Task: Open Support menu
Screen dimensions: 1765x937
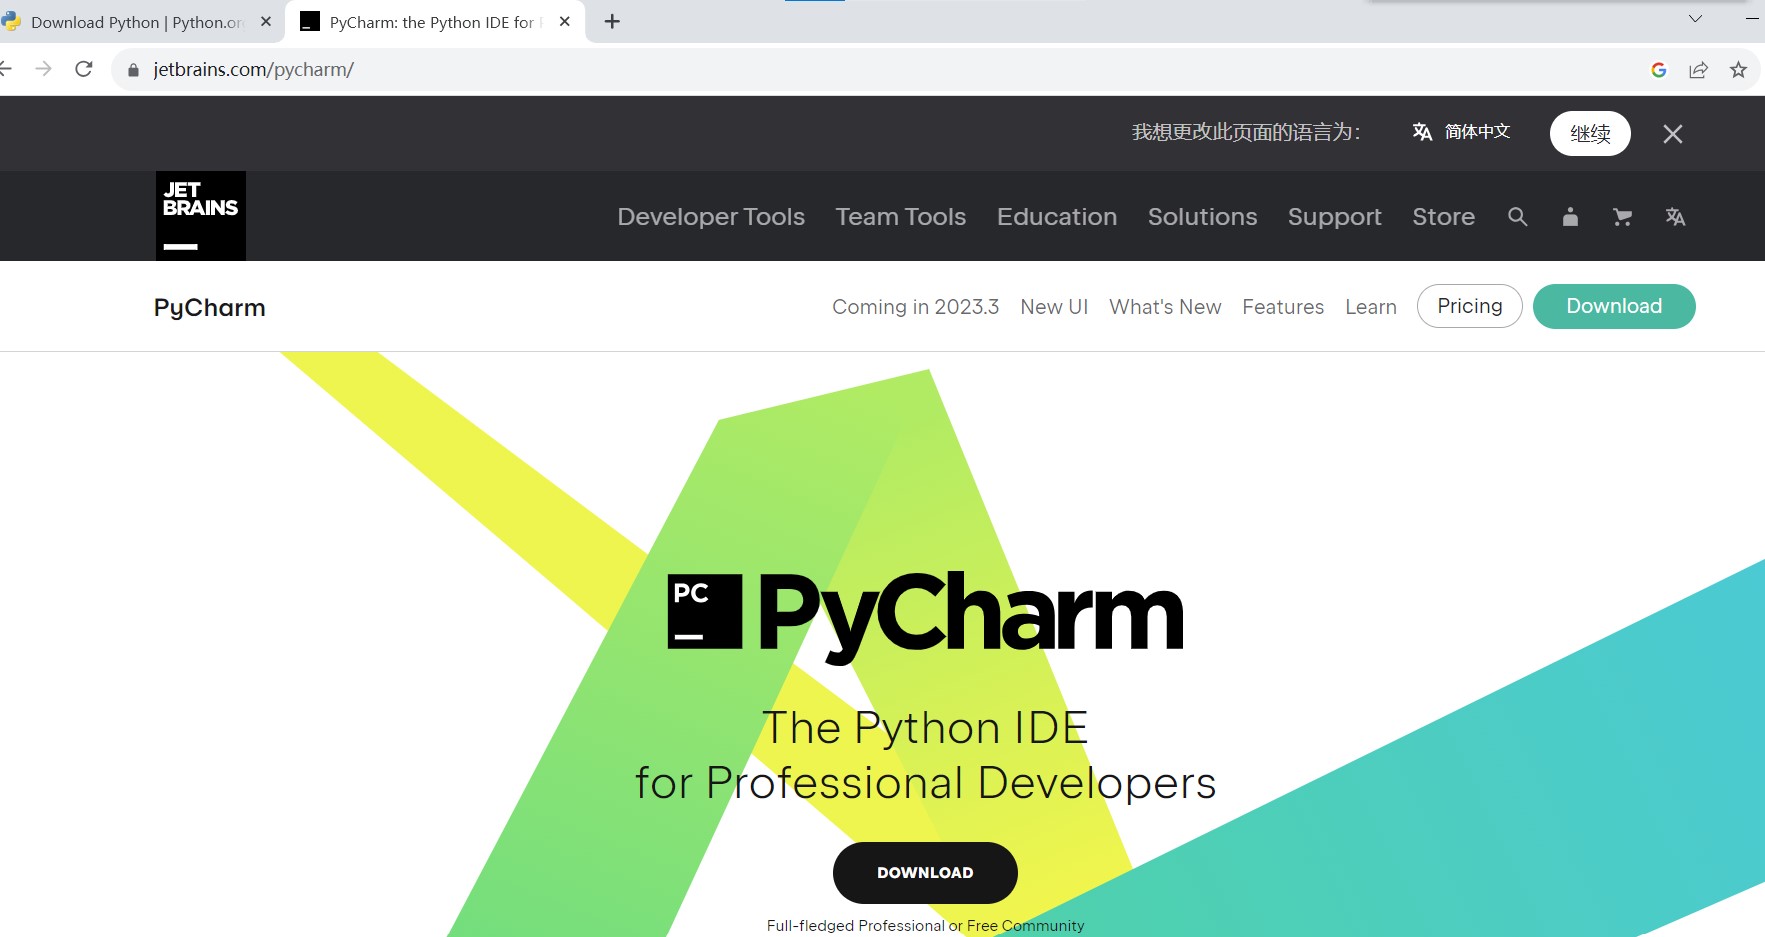Action: click(1335, 217)
